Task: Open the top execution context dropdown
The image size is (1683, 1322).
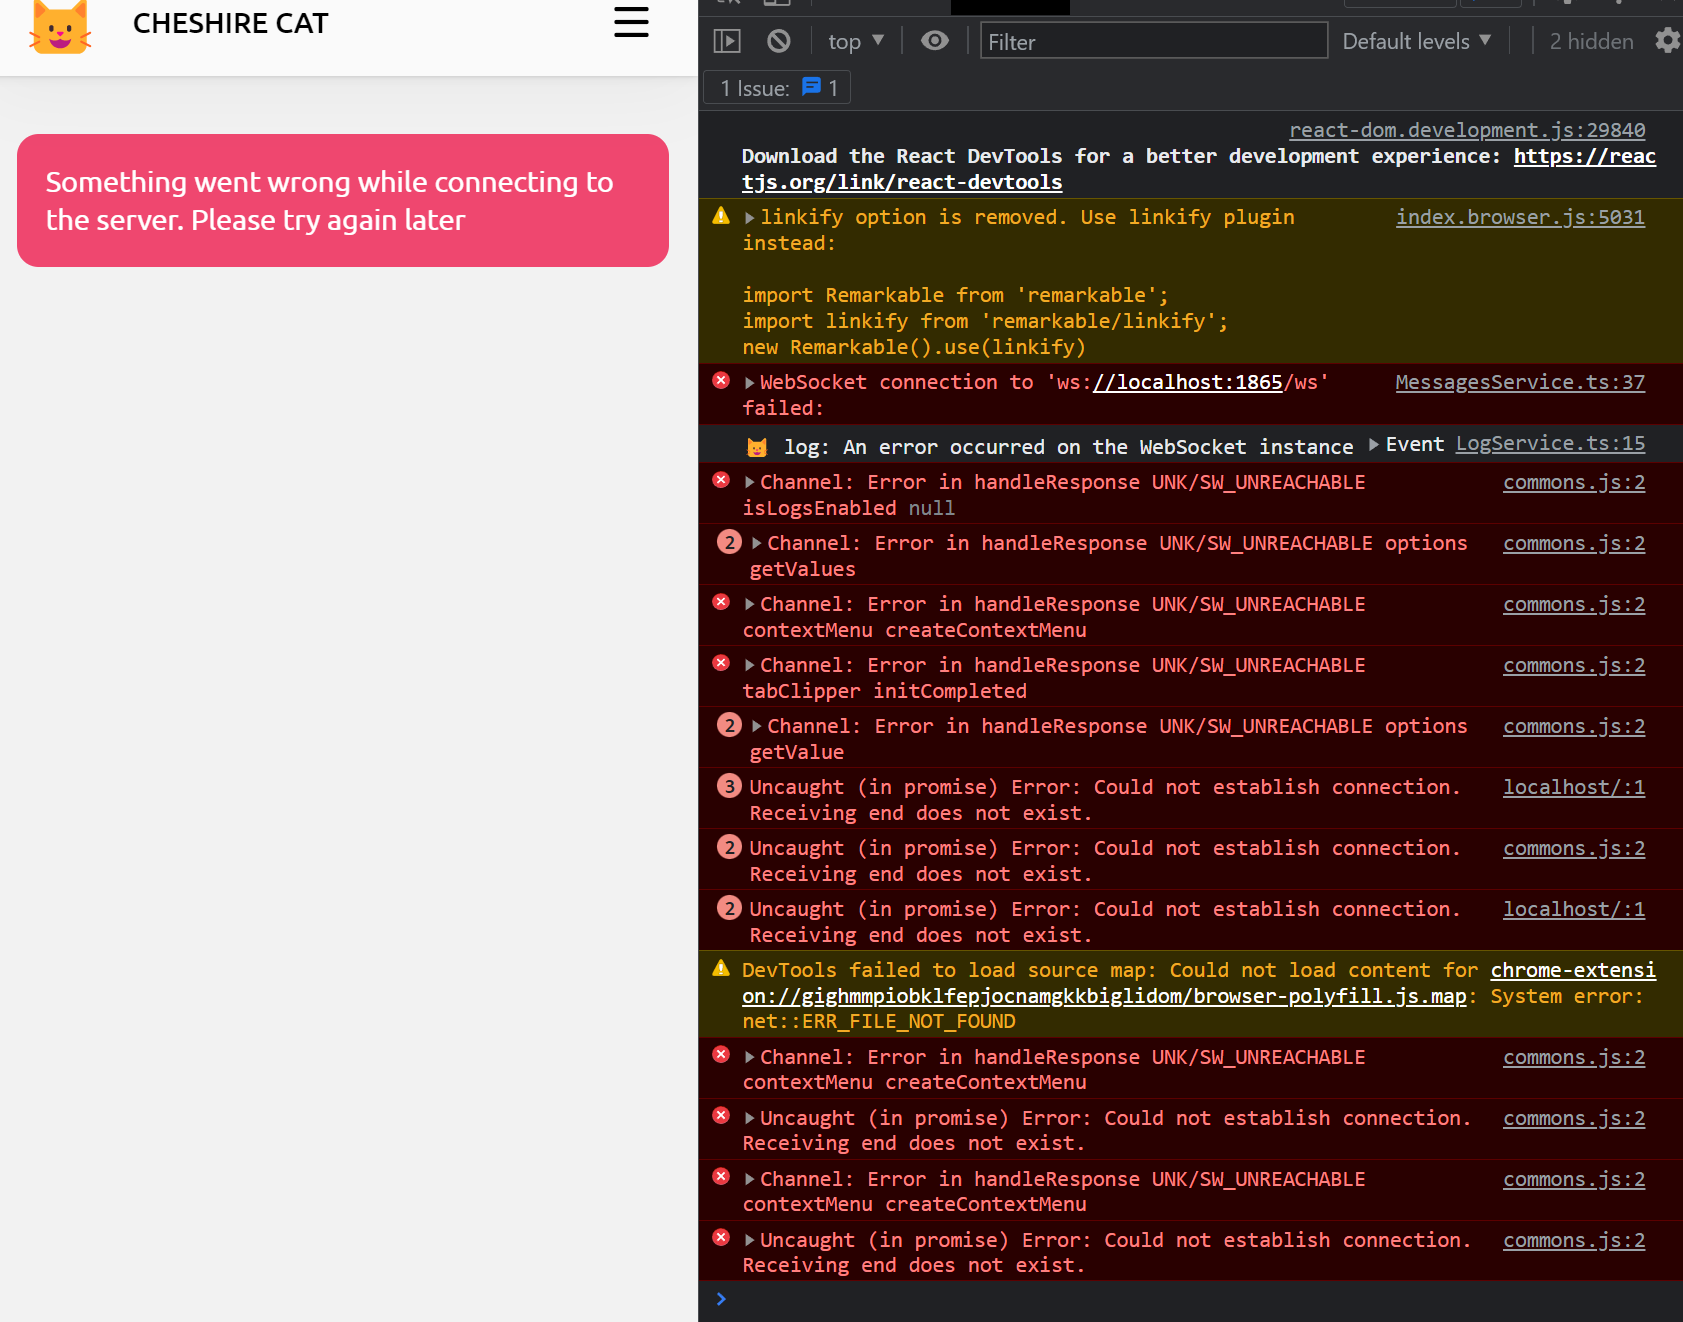Action: (853, 40)
